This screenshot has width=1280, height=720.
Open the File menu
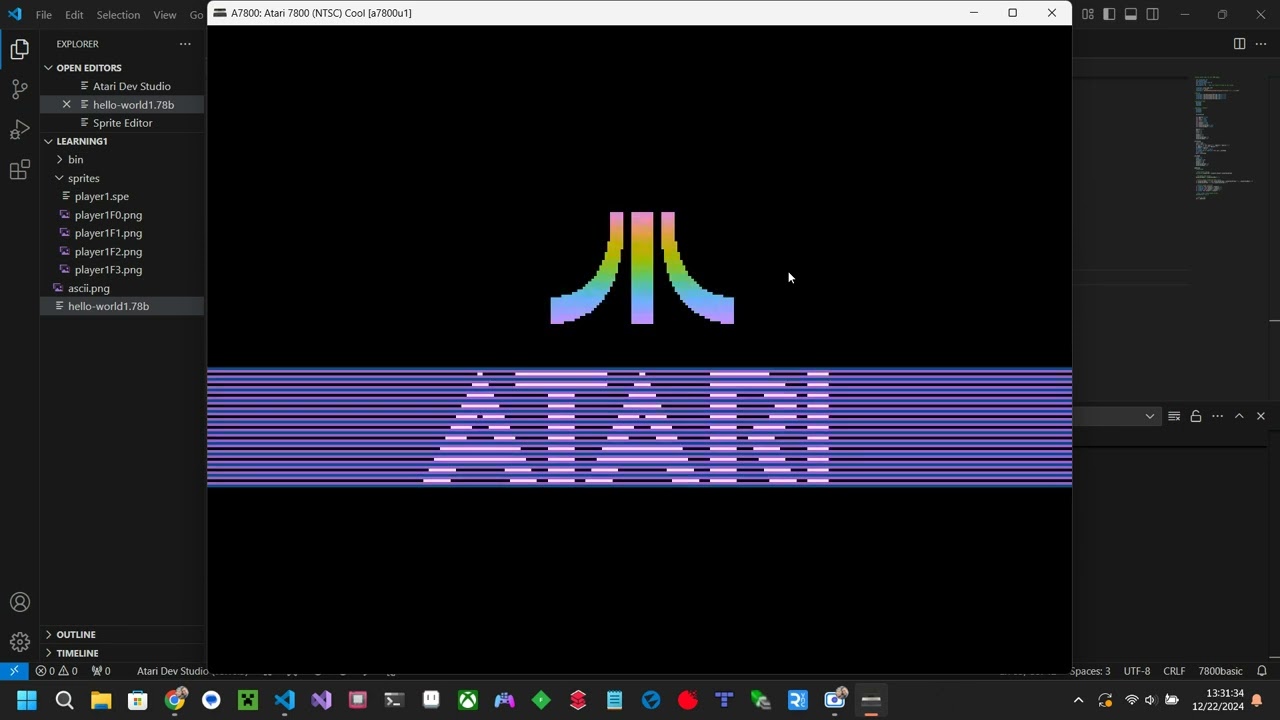click(x=44, y=15)
